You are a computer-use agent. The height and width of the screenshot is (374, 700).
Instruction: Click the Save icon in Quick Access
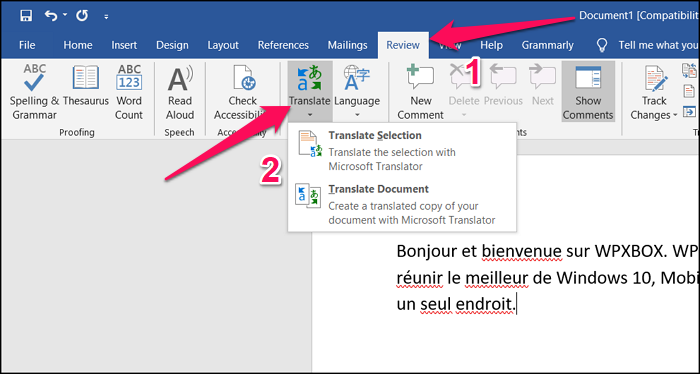click(x=26, y=16)
